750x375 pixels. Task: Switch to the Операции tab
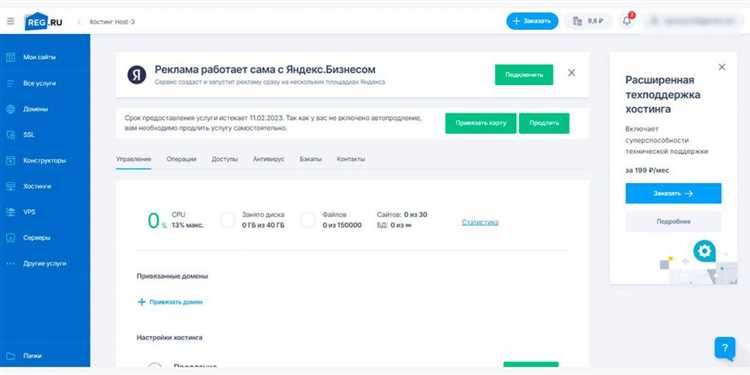[x=181, y=159]
